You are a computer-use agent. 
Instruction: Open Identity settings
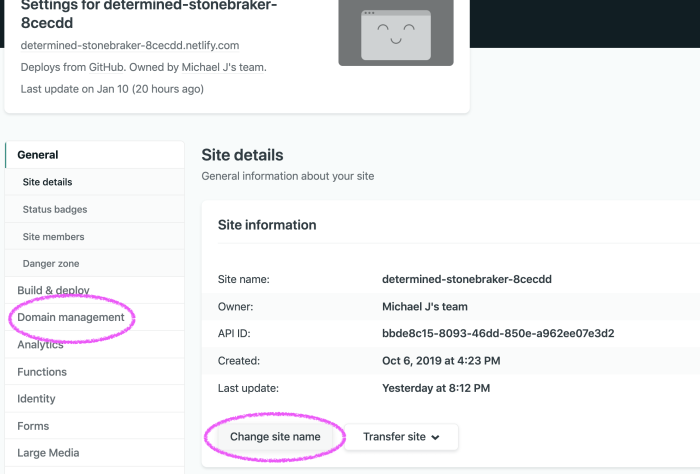click(94, 399)
